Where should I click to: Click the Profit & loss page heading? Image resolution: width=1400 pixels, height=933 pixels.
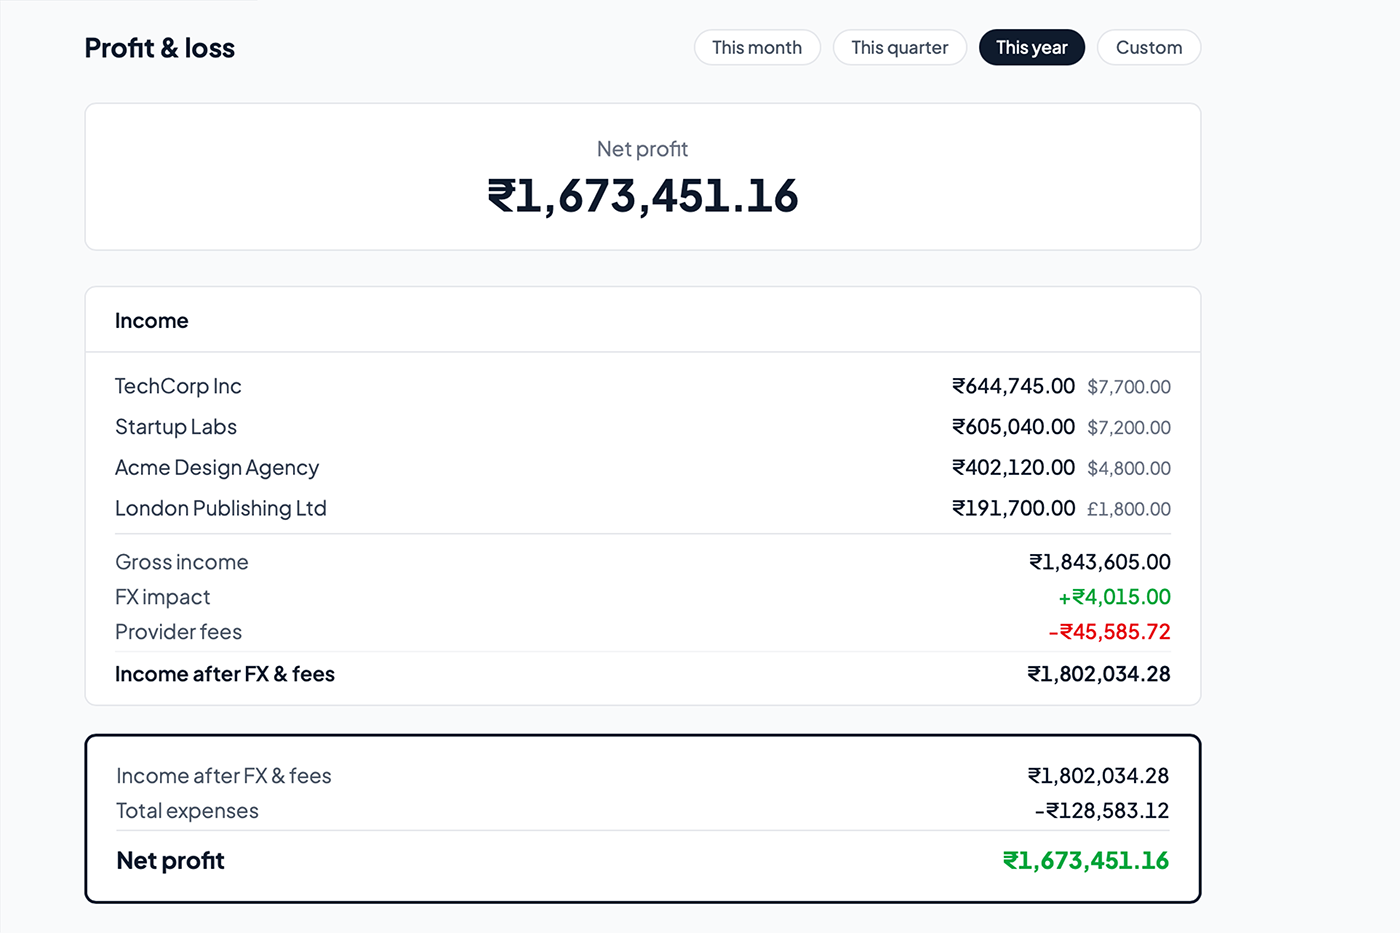point(160,48)
